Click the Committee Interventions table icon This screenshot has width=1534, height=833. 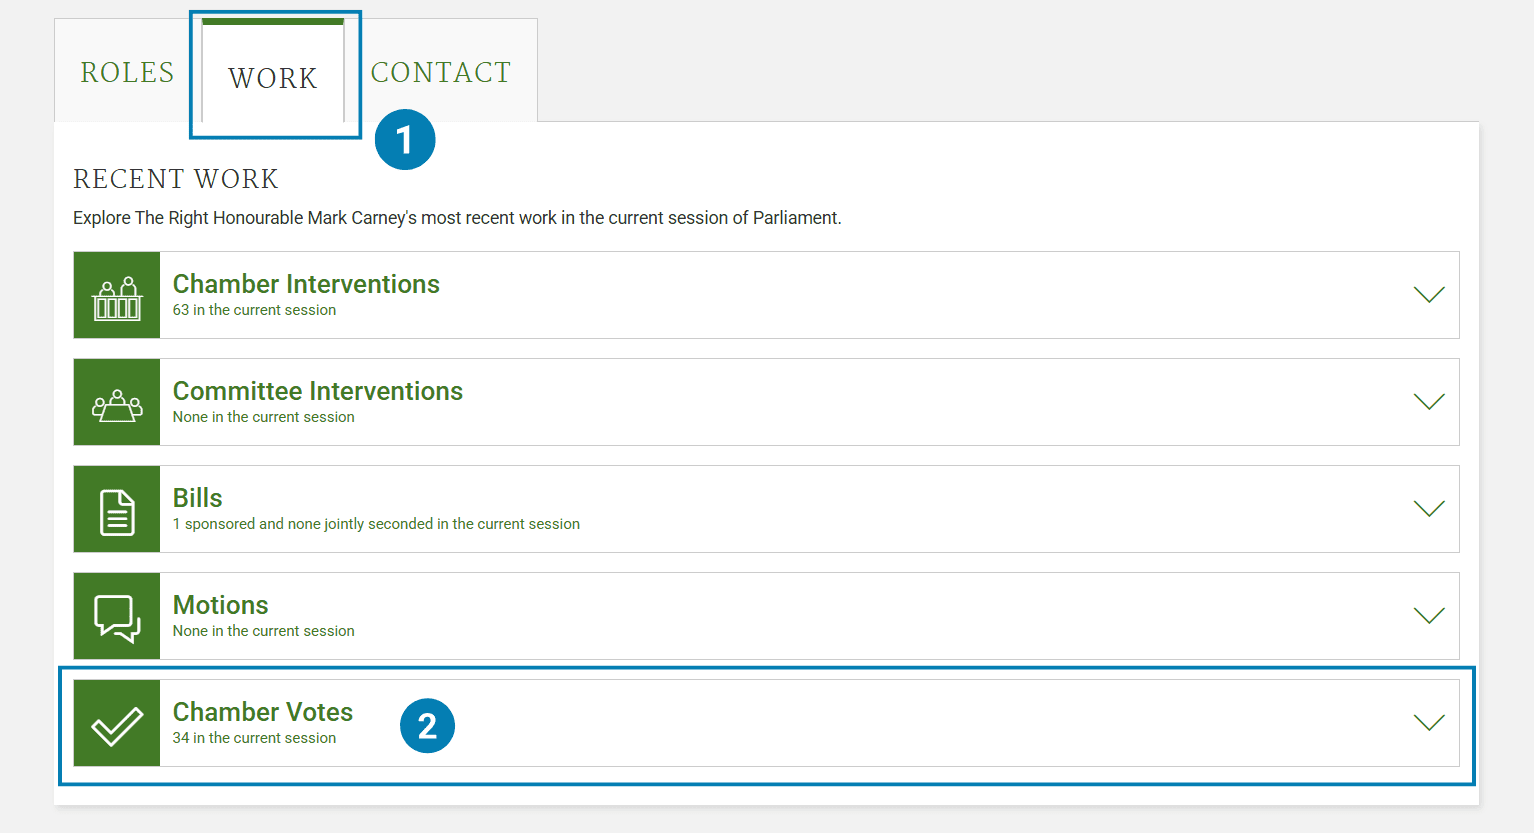117,403
